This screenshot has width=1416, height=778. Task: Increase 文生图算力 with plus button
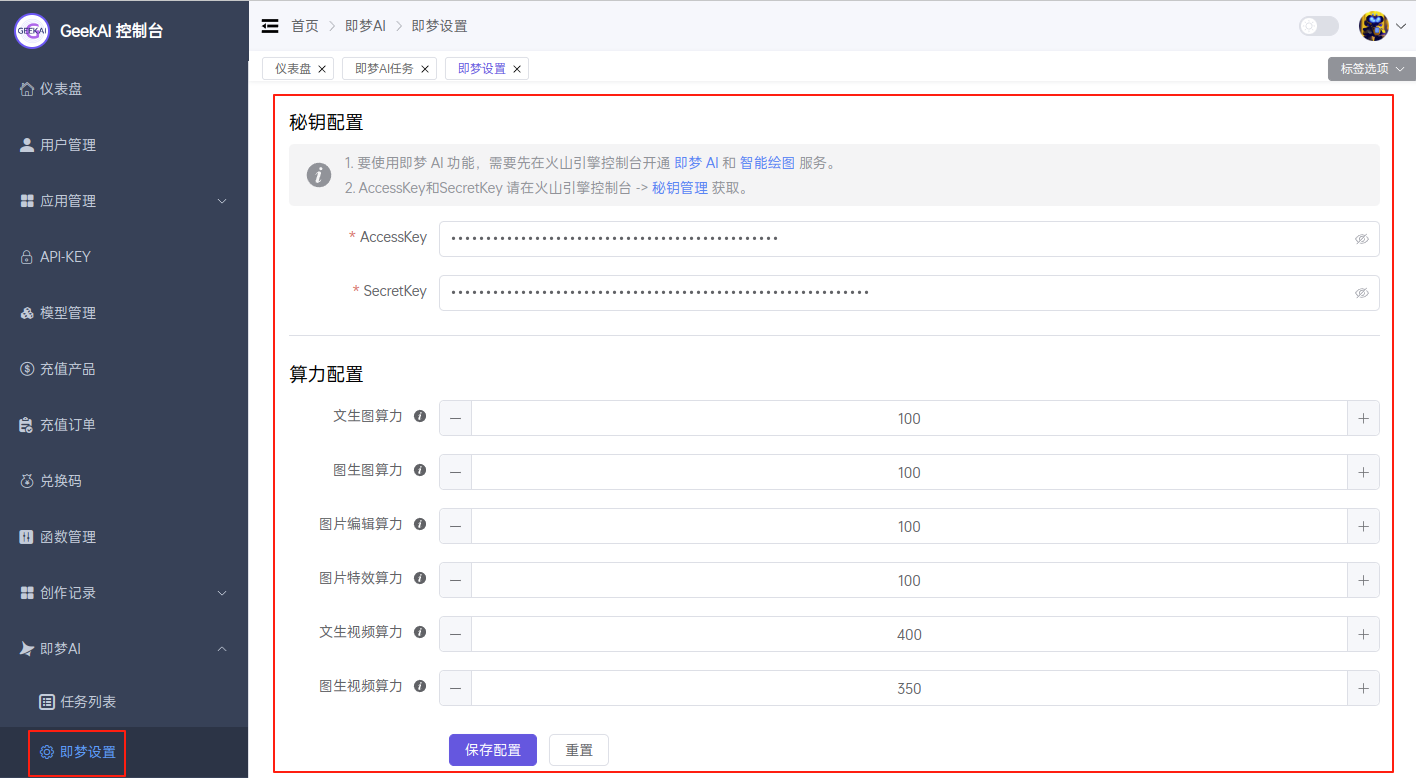tap(1363, 418)
